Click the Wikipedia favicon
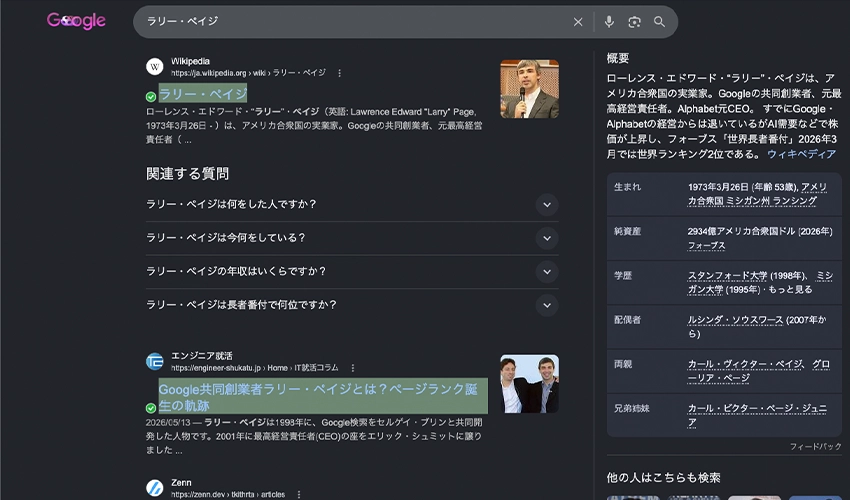850x500 pixels. click(x=154, y=67)
